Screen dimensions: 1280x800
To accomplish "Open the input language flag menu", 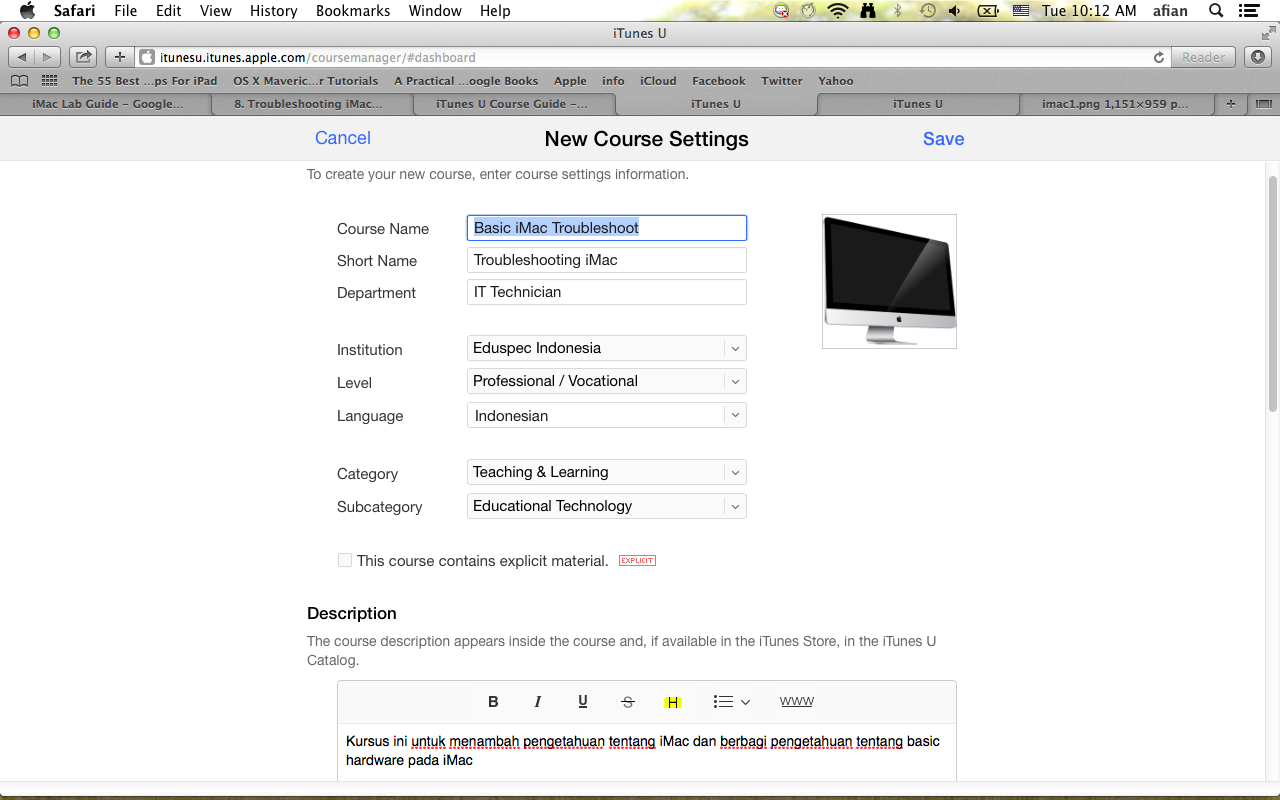I will 1021,11.
